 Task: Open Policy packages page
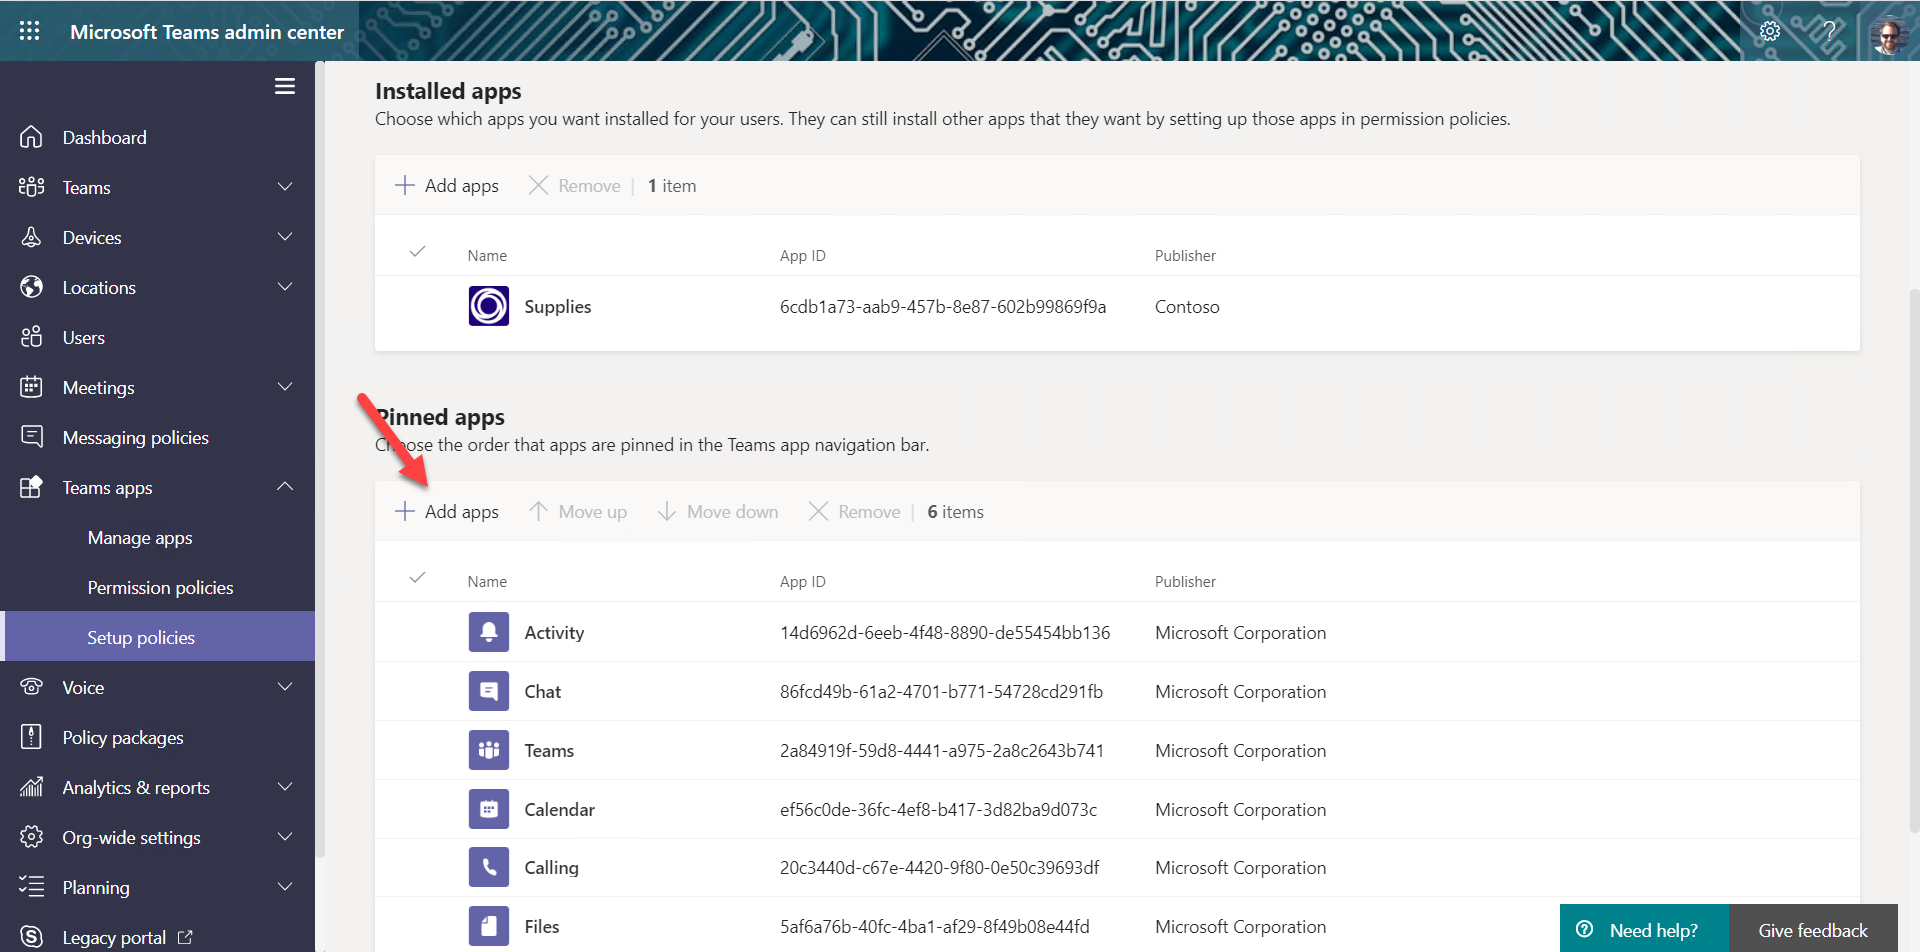pos(123,738)
